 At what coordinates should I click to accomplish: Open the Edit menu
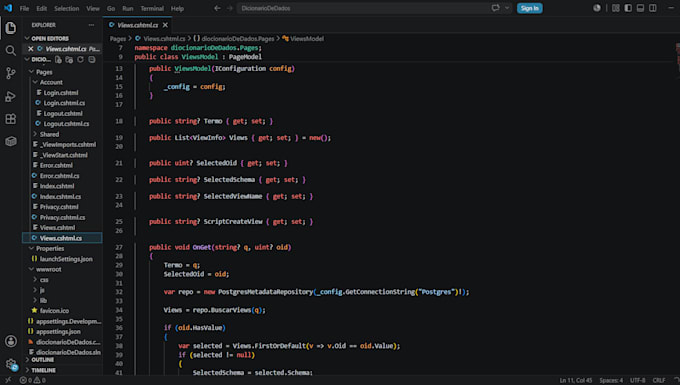click(42, 8)
